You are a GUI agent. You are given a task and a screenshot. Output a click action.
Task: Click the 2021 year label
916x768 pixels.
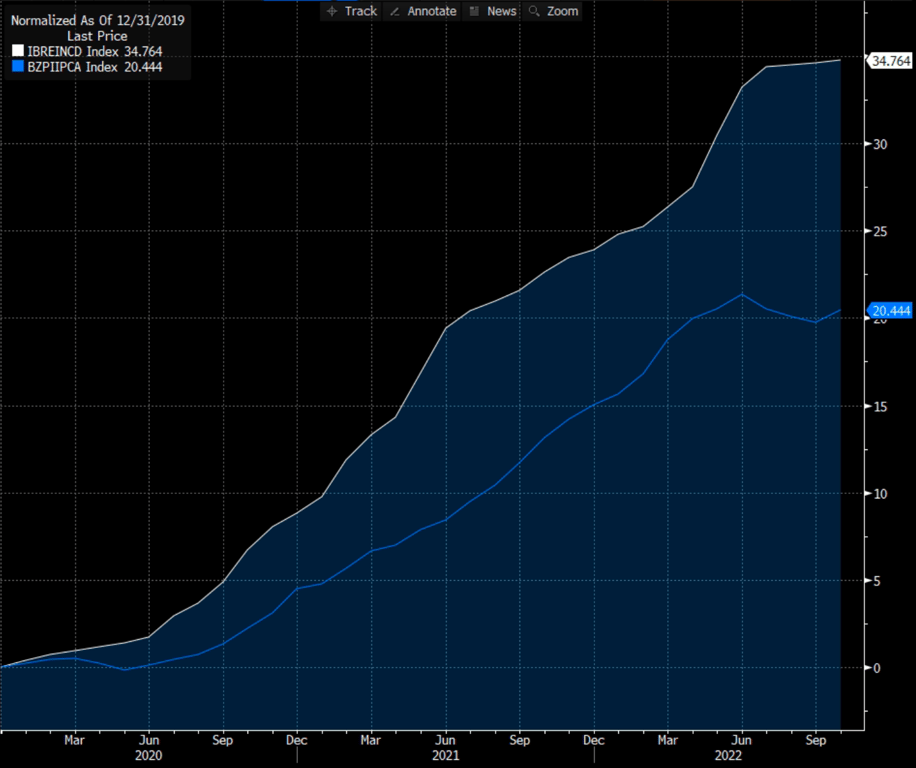click(x=446, y=756)
